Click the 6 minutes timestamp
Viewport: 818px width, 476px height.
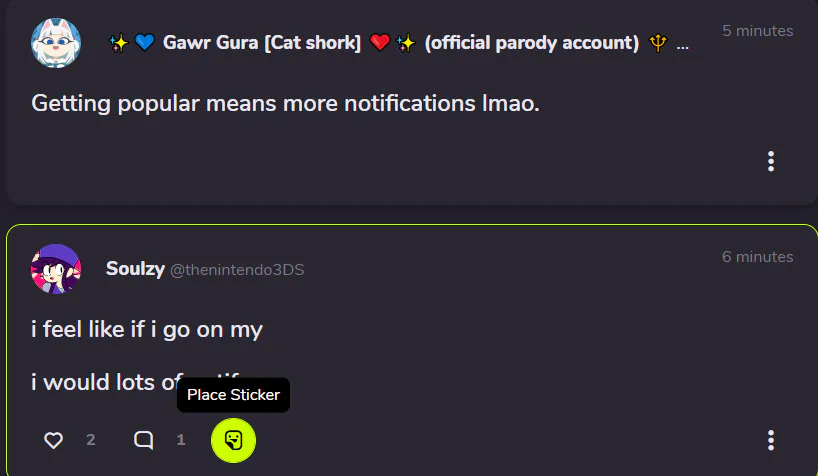coord(757,257)
